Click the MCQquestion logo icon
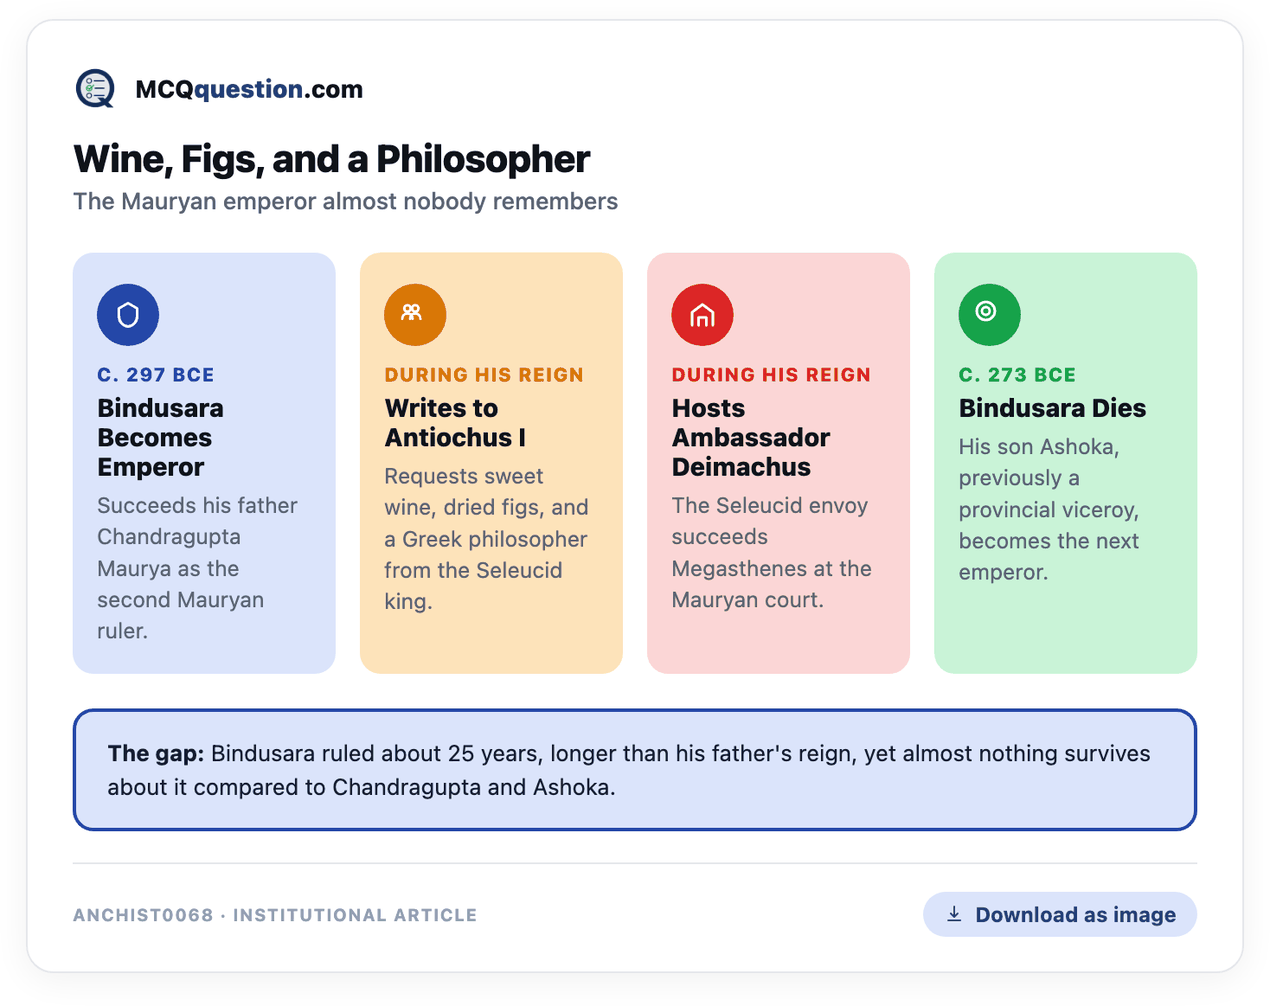Screen dimensions: 1270x1006 (96, 89)
